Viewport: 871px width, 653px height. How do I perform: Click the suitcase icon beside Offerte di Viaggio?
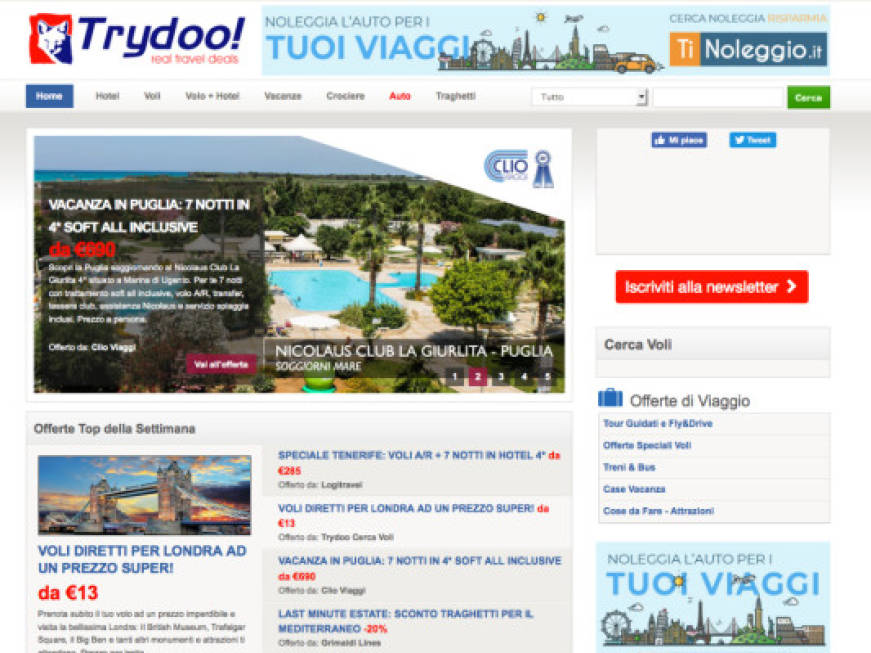point(610,398)
